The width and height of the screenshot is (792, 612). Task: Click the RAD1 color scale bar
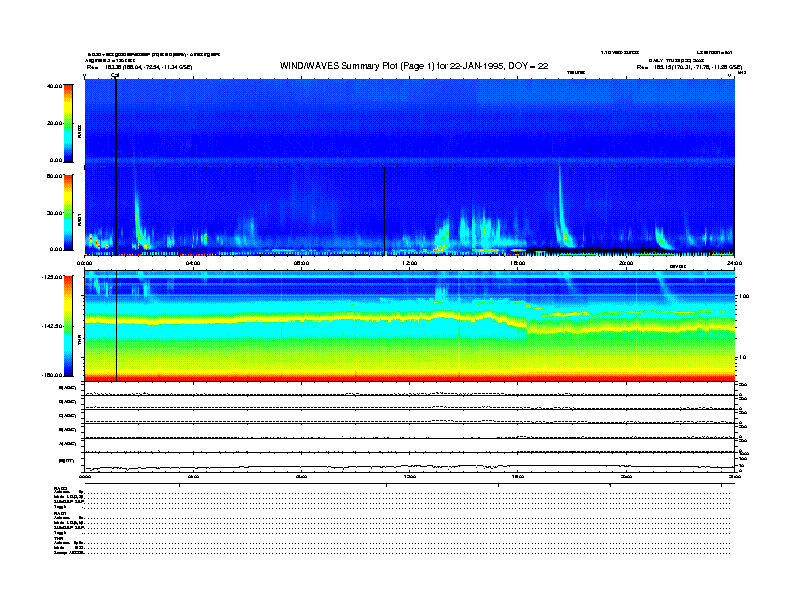[x=68, y=212]
